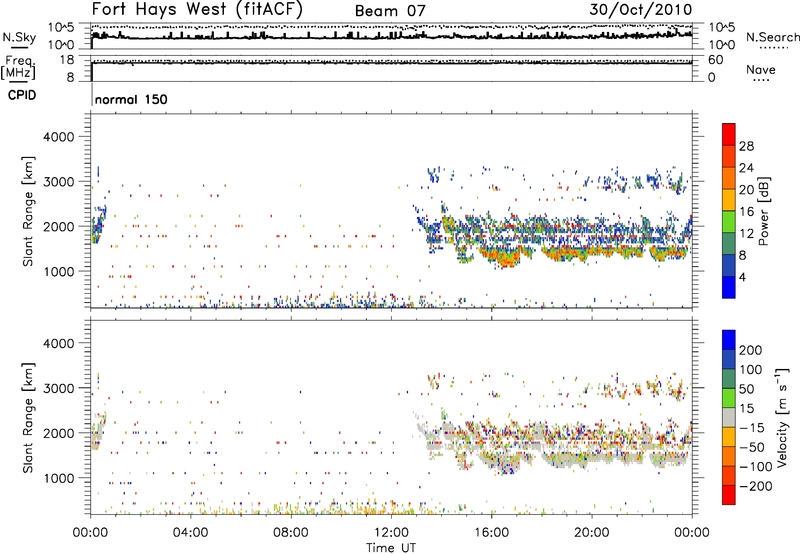Click the "20:00" time tick label
The height and width of the screenshot is (554, 800).
(x=592, y=533)
